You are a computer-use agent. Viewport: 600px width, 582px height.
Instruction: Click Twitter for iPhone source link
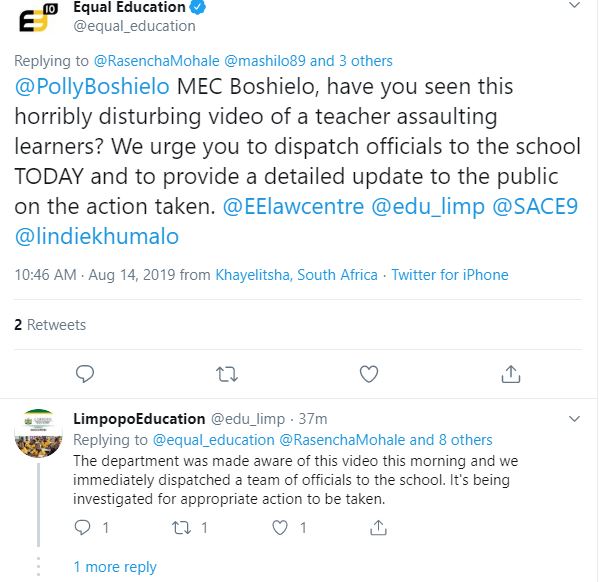[450, 275]
